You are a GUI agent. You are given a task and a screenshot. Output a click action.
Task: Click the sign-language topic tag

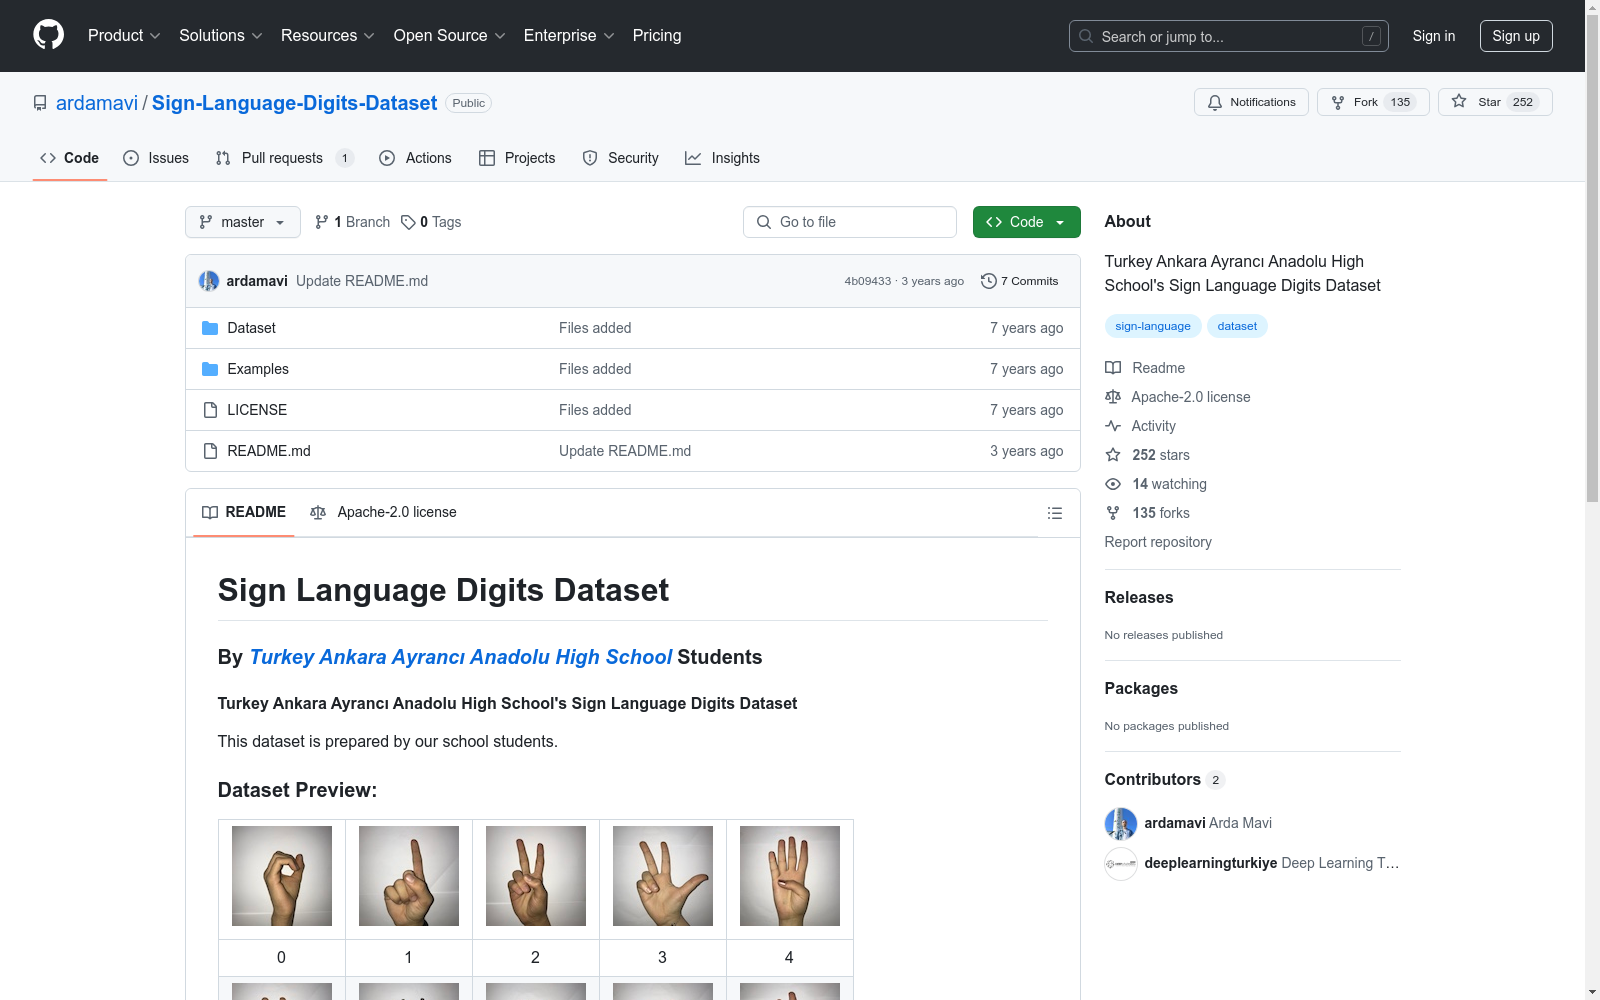click(x=1153, y=326)
